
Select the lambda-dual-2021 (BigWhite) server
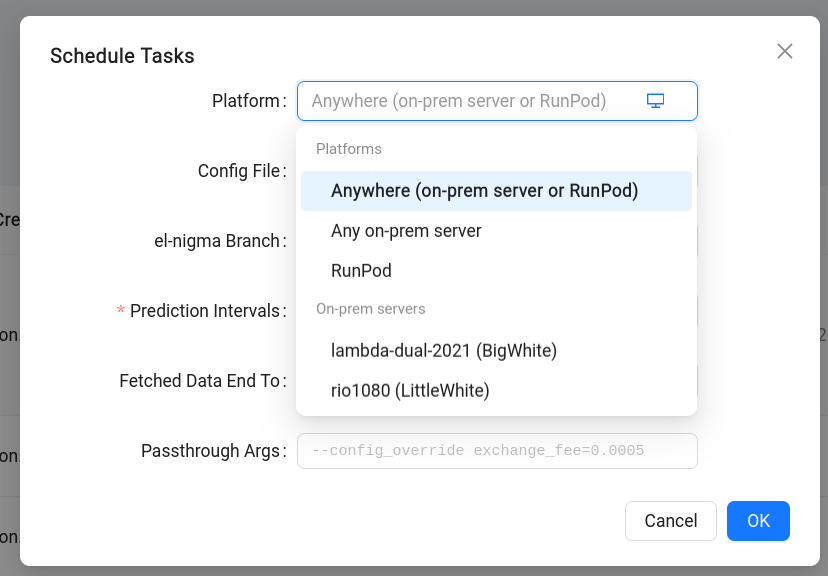444,350
